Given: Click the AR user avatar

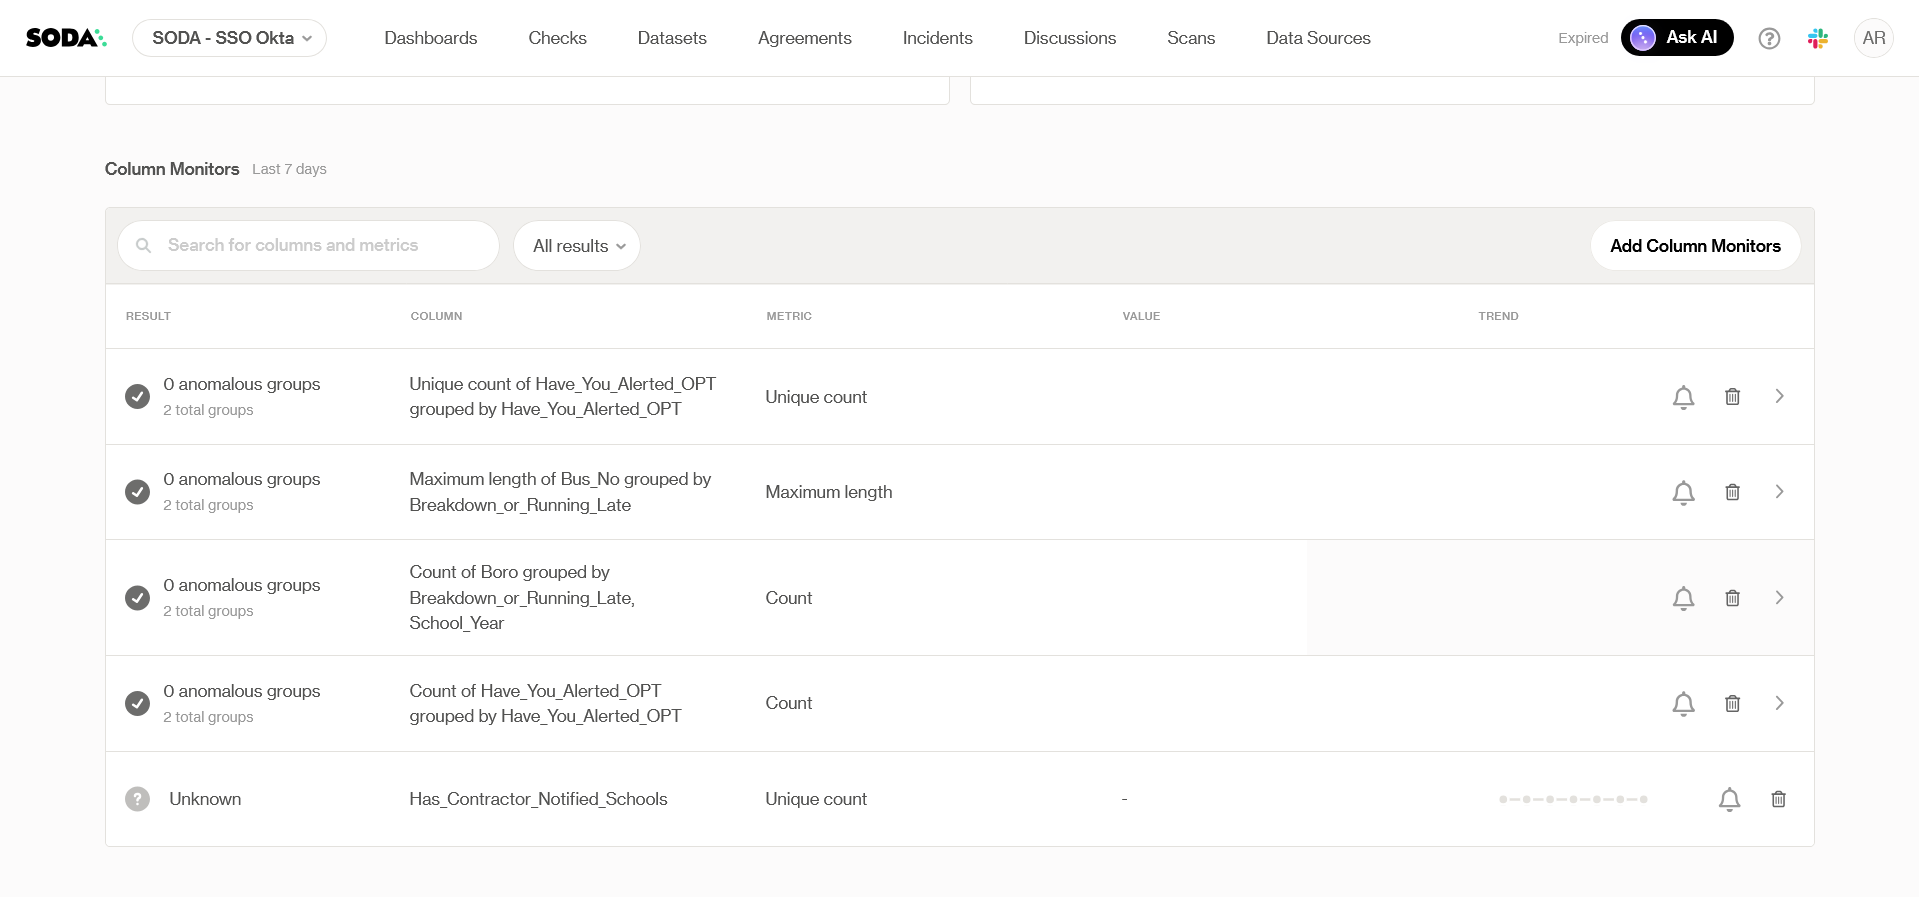Looking at the screenshot, I should [x=1873, y=38].
